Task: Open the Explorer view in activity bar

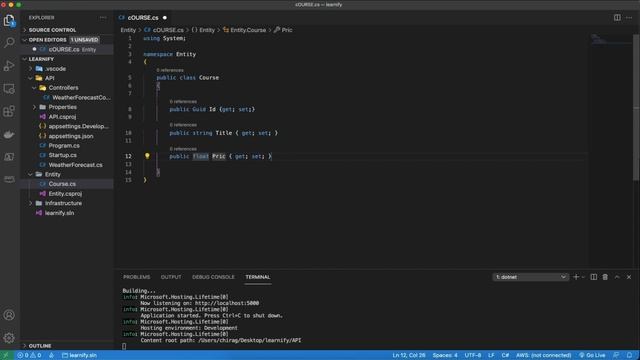Action: [x=9, y=20]
